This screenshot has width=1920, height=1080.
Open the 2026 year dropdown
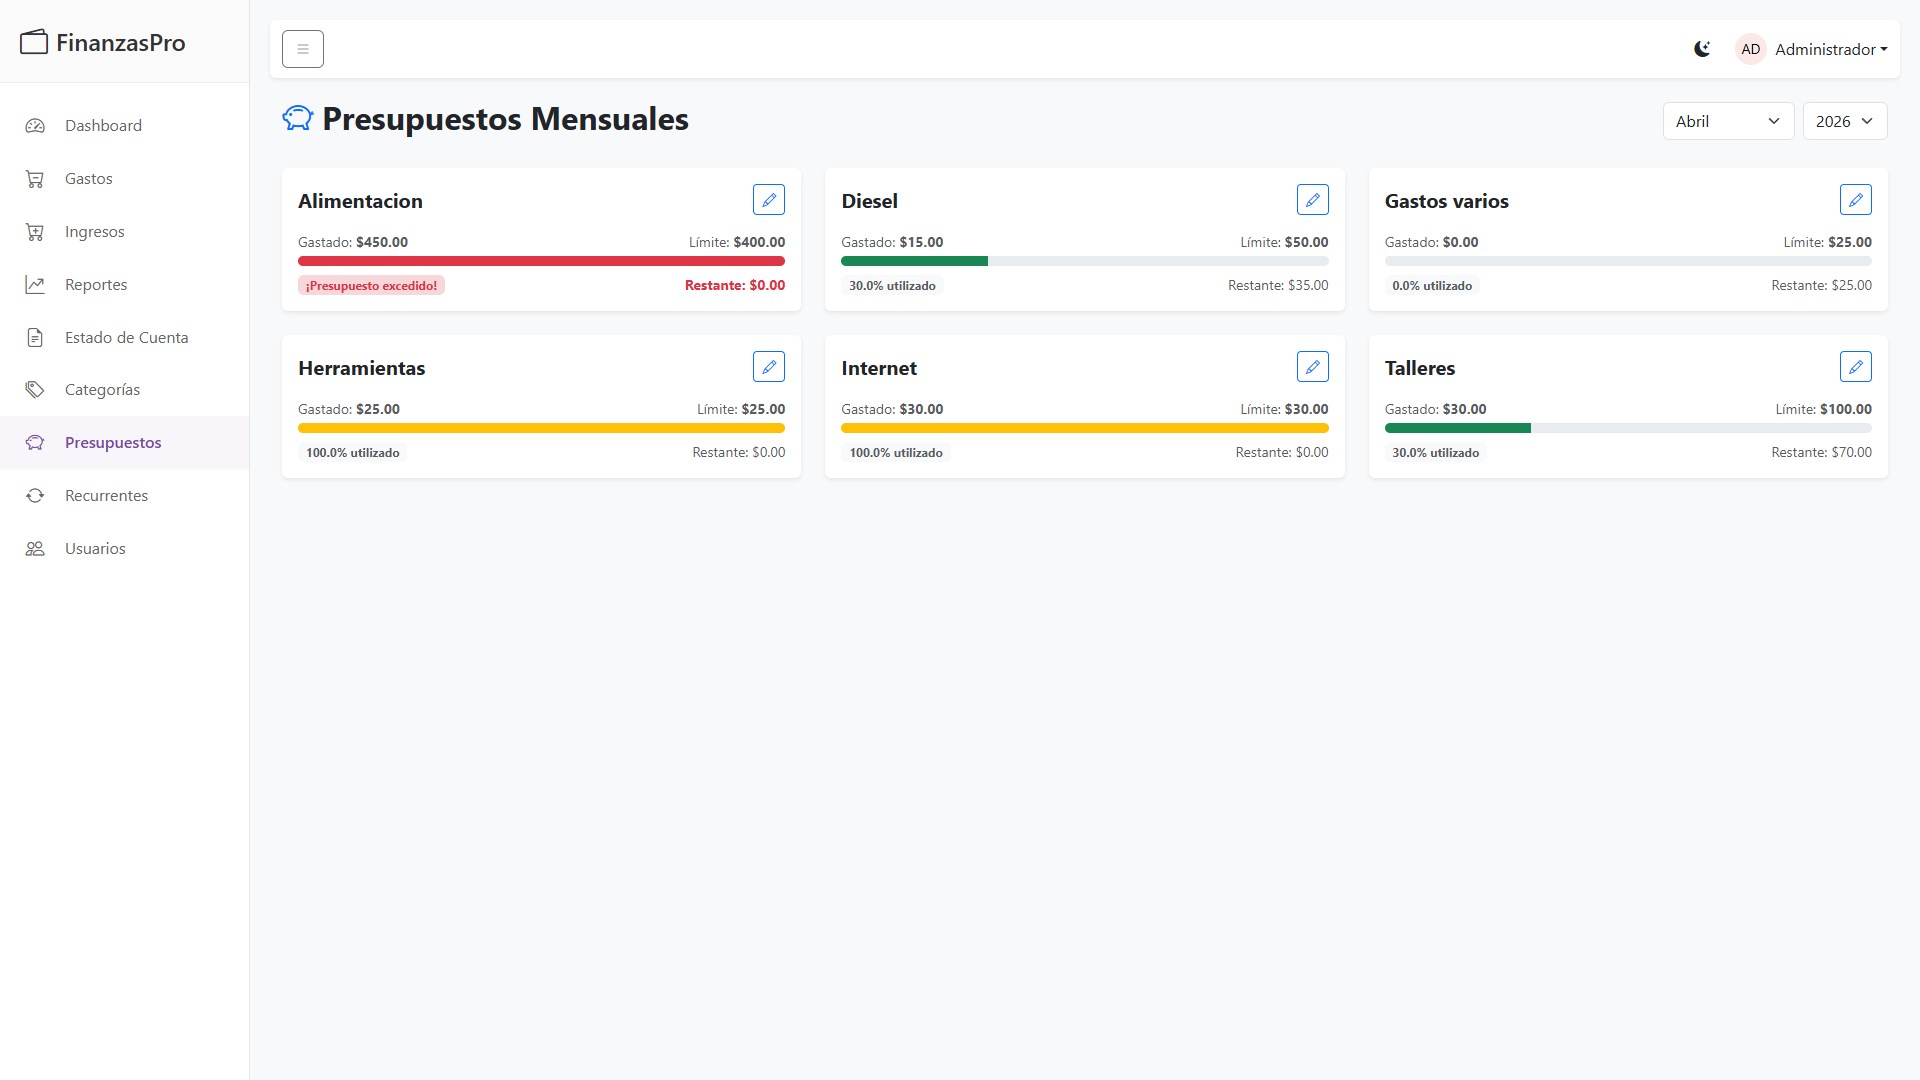[x=1845, y=121]
